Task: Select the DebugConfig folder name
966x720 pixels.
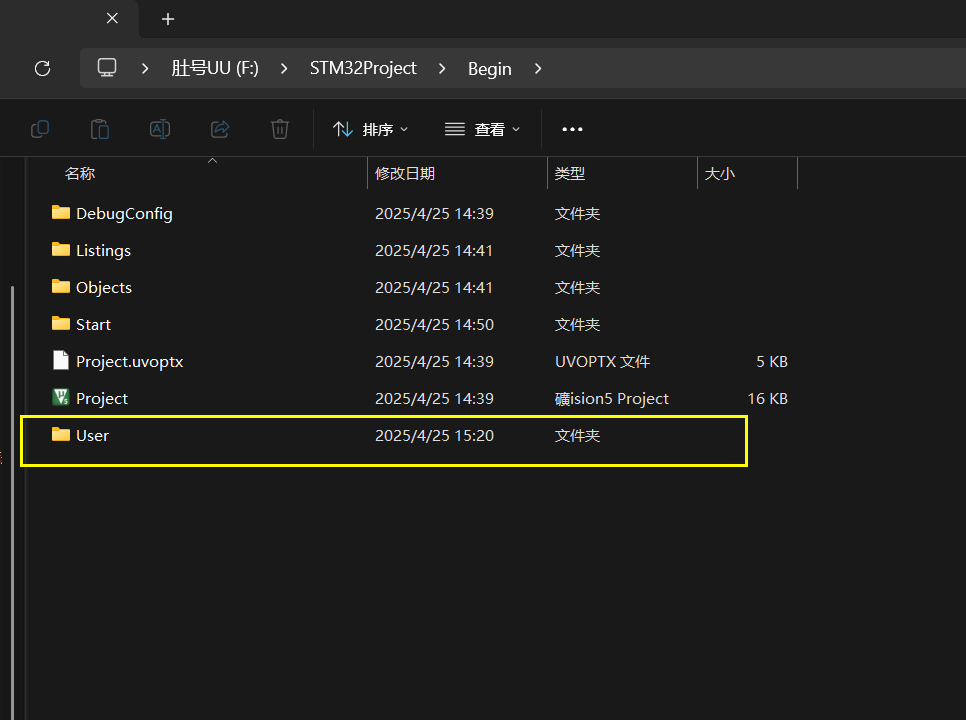Action: [x=124, y=214]
